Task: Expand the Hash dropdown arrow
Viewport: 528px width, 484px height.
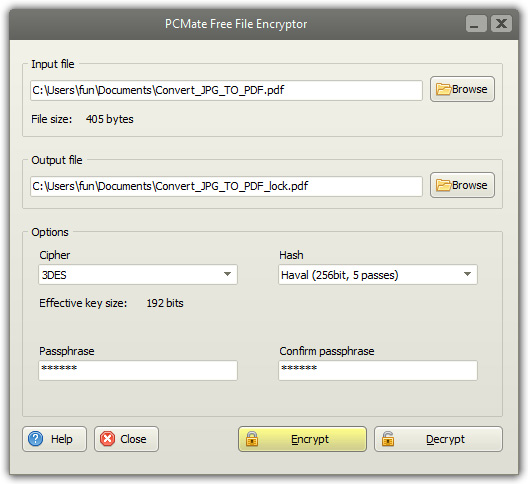Action: coord(467,274)
